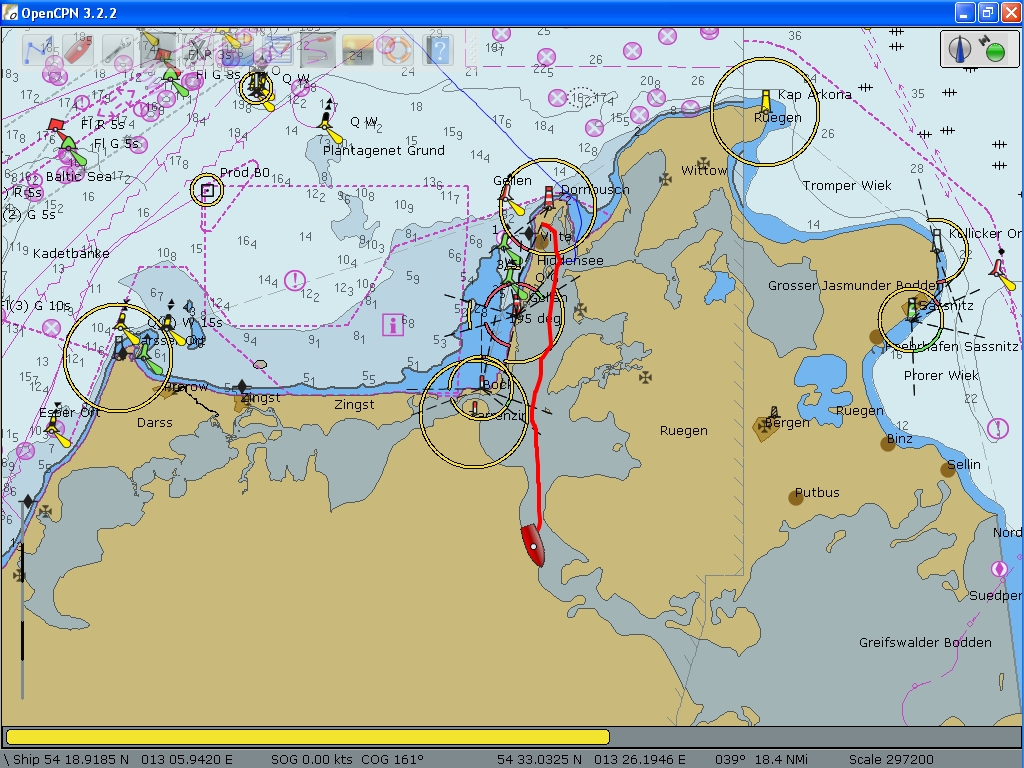Click the Darss label
This screenshot has width=1024, height=768.
[x=155, y=423]
